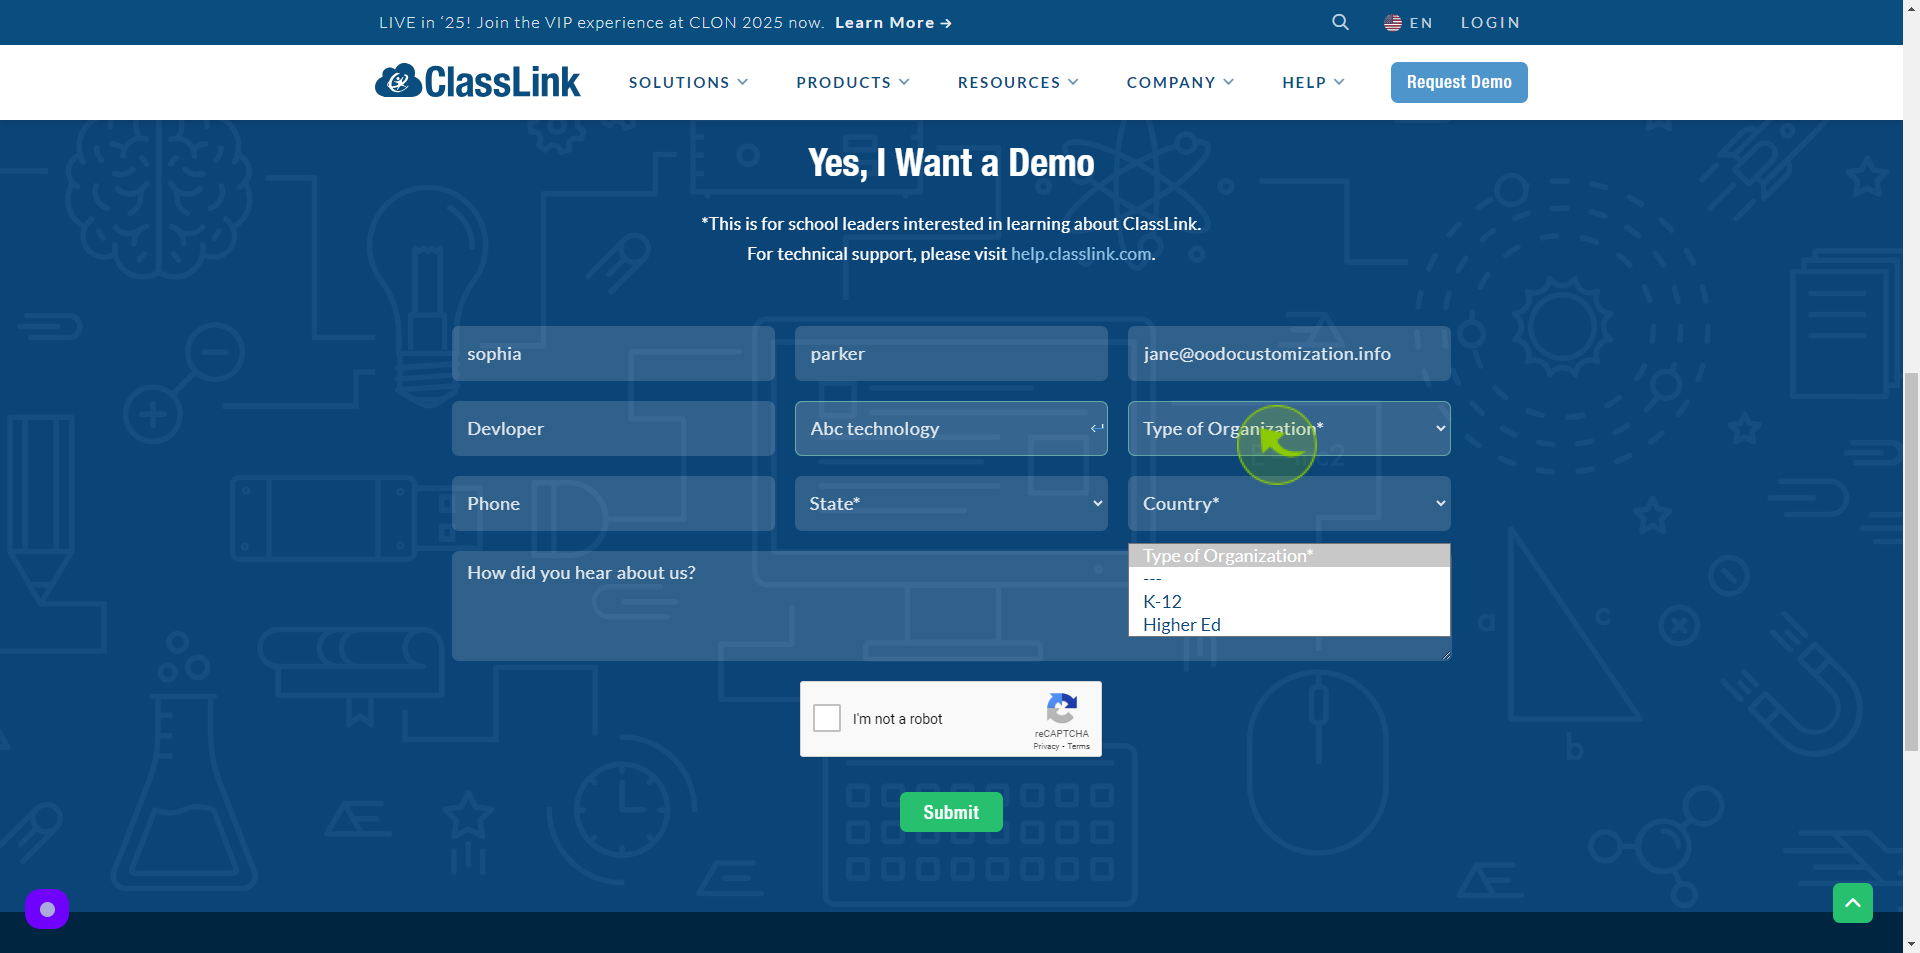
Task: Click the last name field containing parker
Action: [x=951, y=353]
